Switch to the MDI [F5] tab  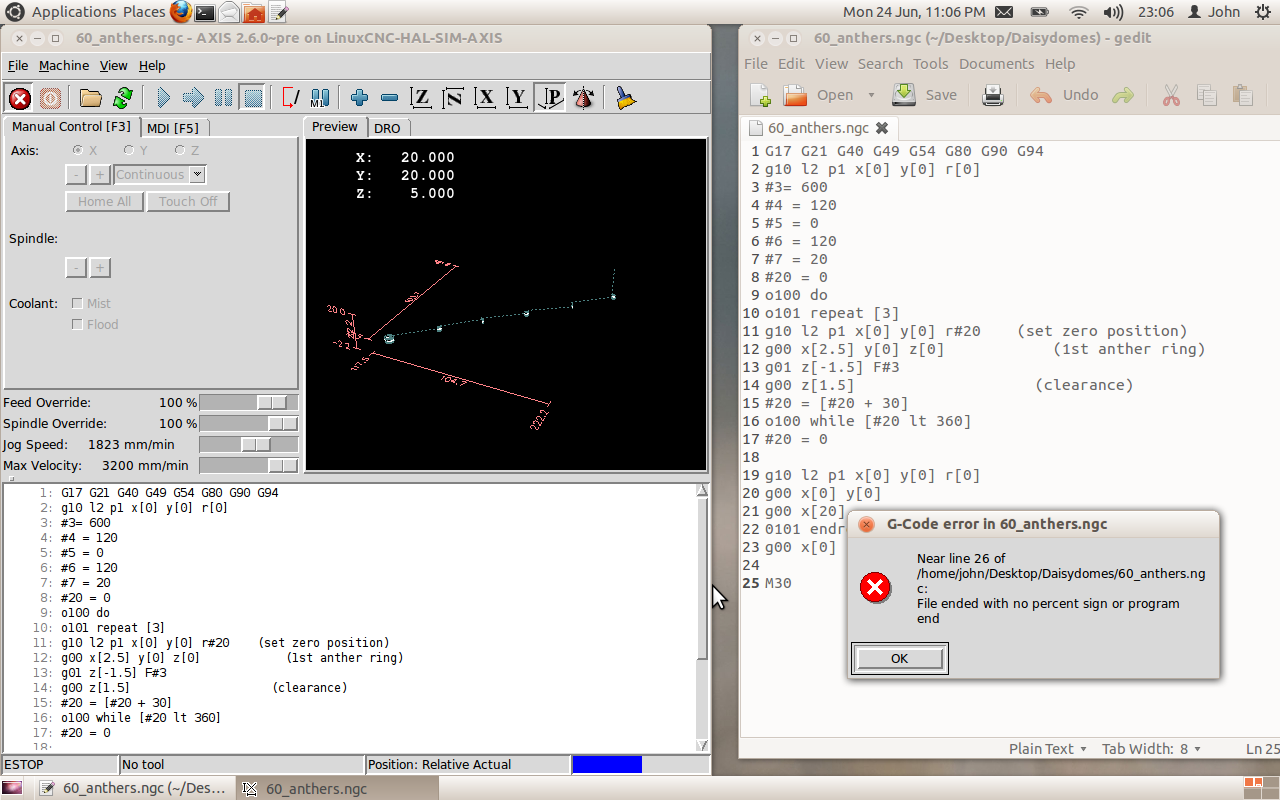click(x=172, y=127)
